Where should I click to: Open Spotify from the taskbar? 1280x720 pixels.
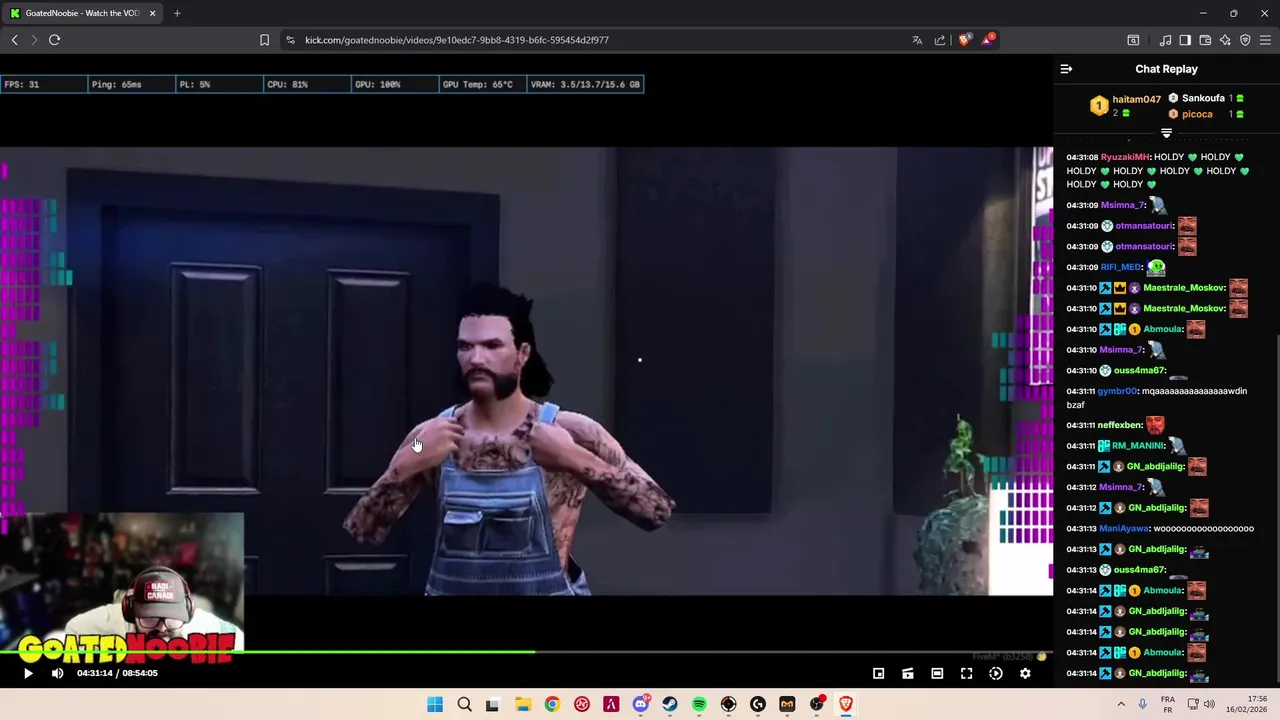699,704
